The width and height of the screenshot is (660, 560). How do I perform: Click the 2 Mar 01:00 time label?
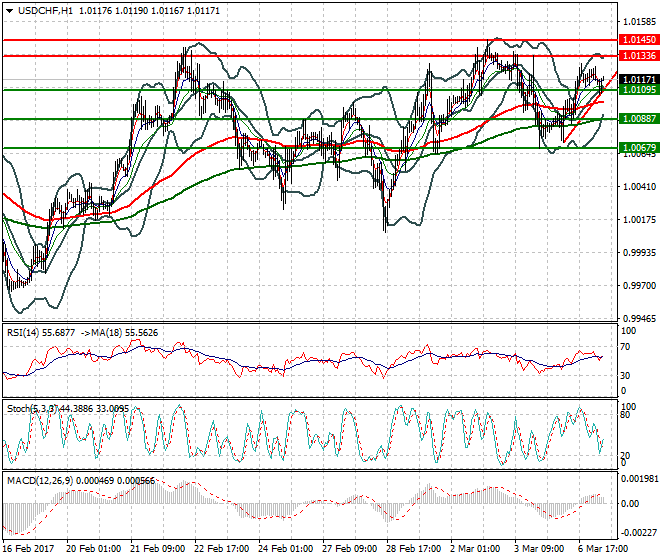pyautogui.click(x=474, y=551)
